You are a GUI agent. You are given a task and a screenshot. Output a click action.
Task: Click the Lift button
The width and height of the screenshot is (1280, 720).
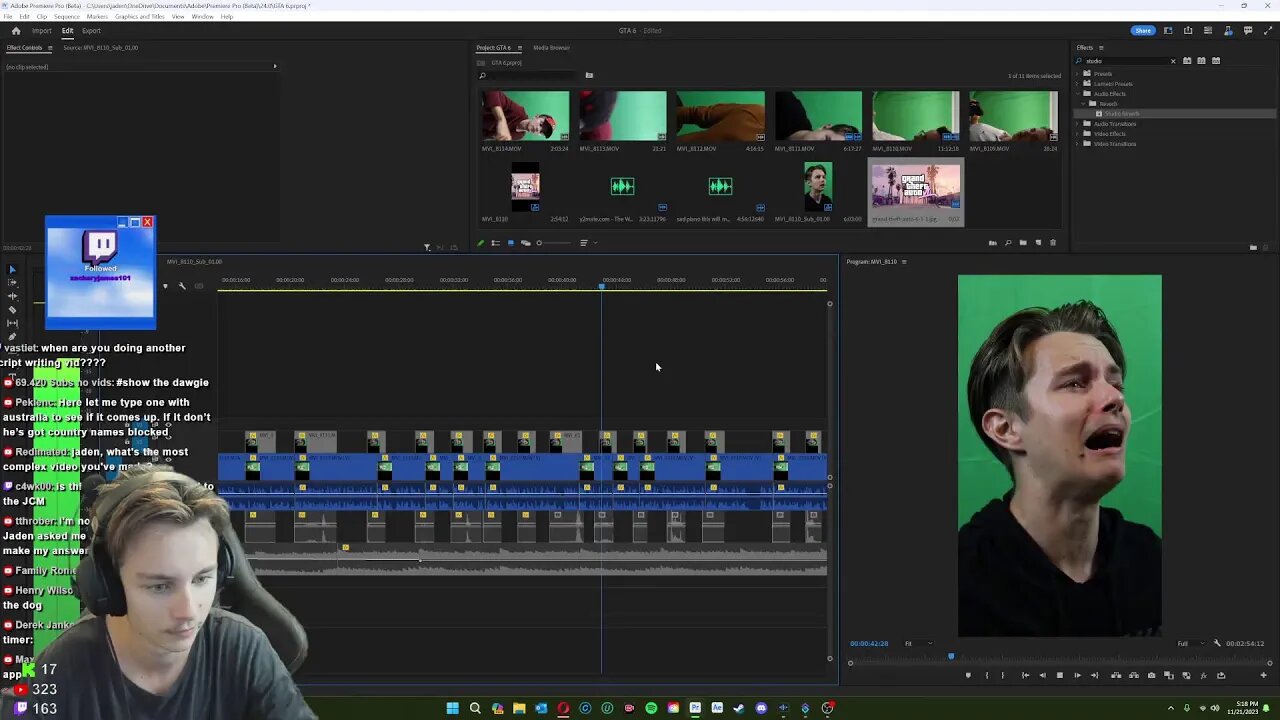tap(1116, 676)
